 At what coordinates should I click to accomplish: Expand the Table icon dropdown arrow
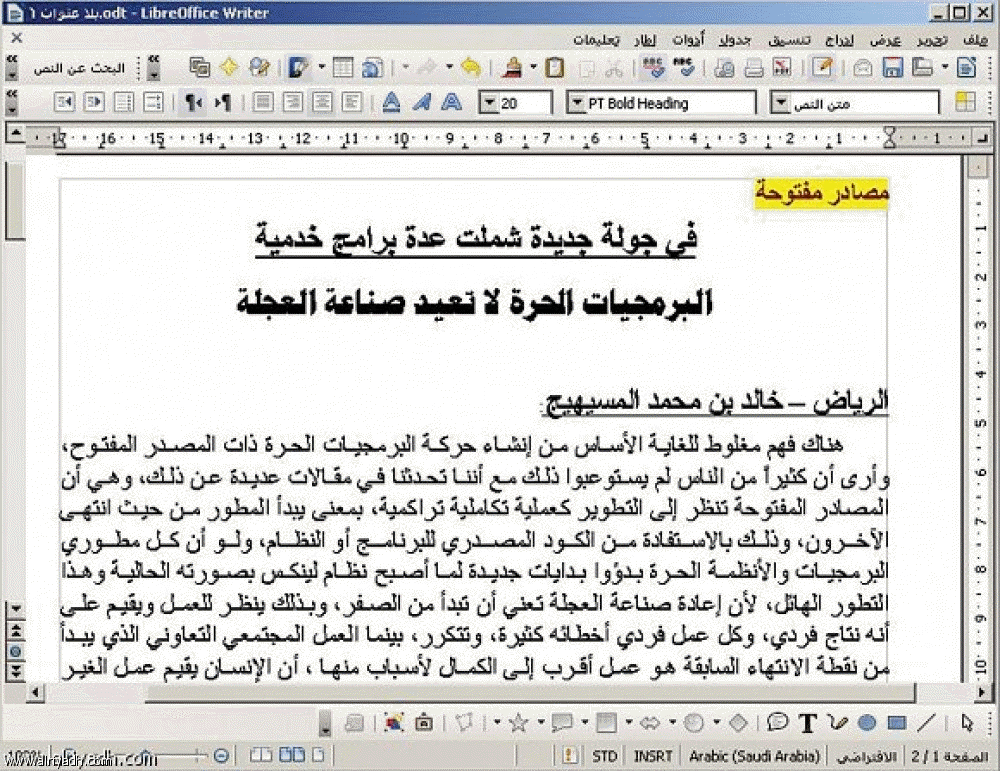[x=322, y=68]
